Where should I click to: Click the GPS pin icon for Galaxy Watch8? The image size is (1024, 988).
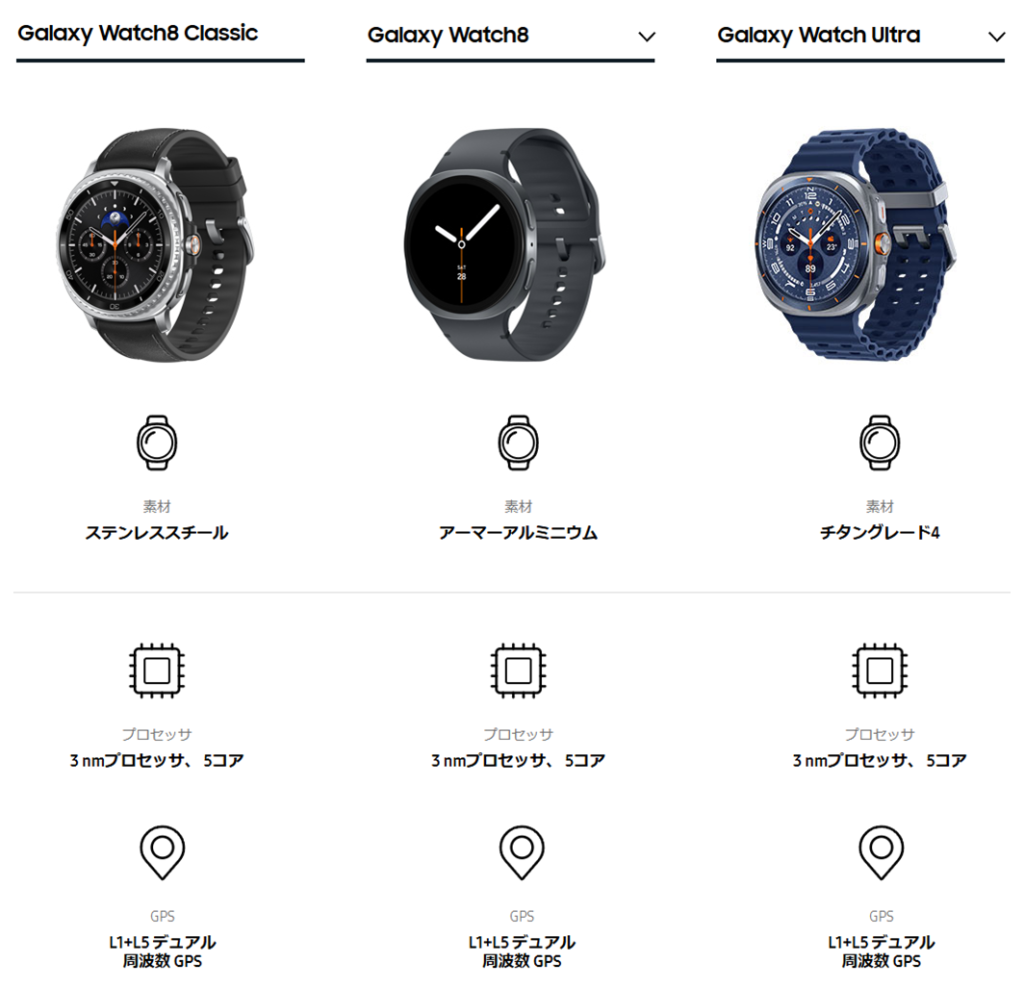coord(521,852)
